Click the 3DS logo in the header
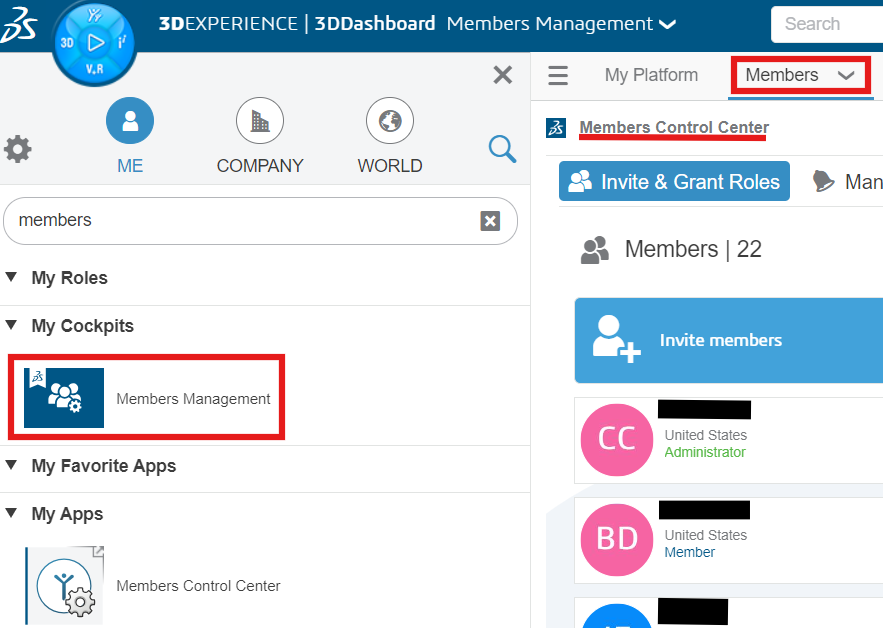The width and height of the screenshot is (883, 628). (19, 26)
